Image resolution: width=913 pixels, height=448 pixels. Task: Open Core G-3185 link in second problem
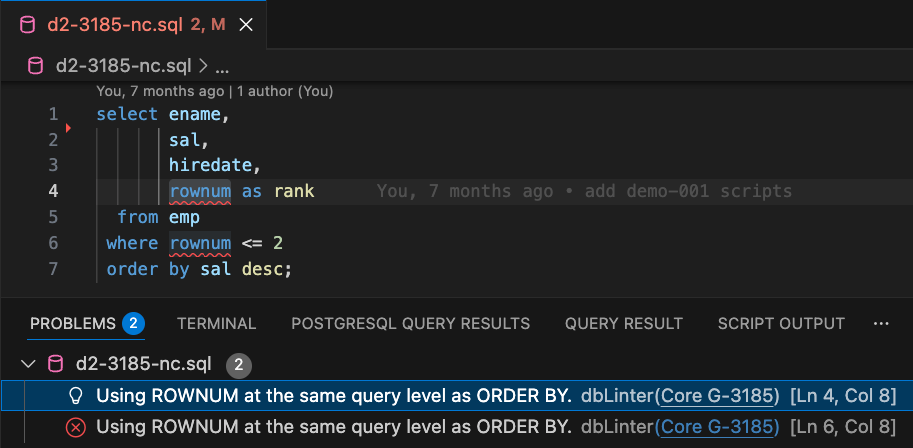click(719, 427)
